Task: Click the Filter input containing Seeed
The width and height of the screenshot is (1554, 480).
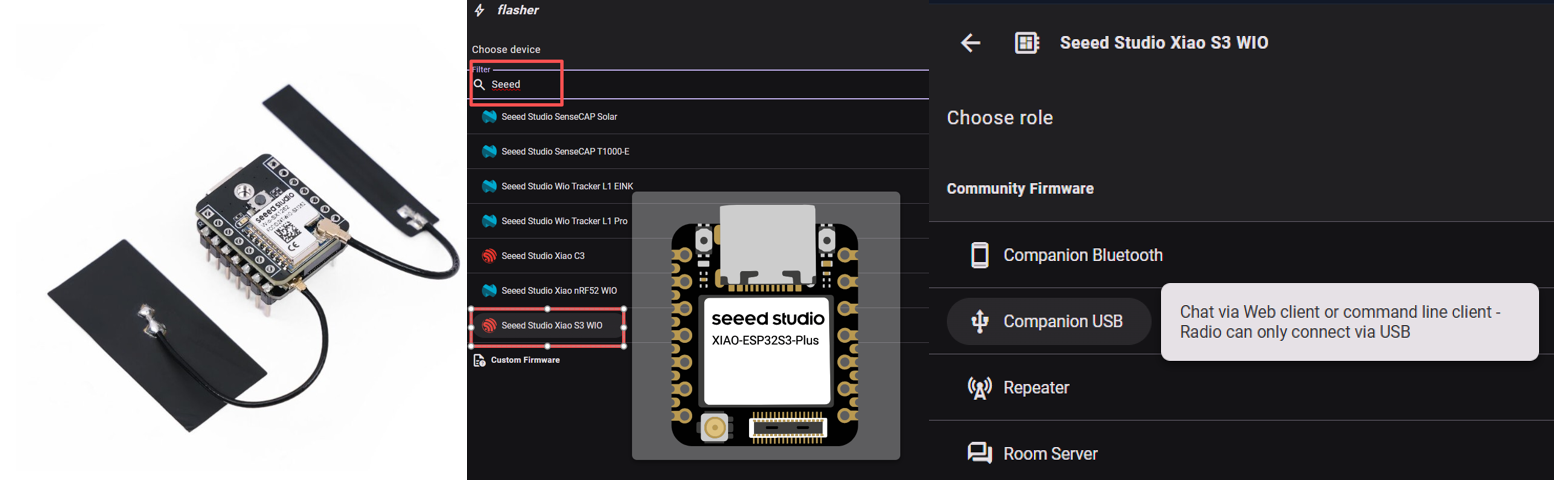Action: [x=700, y=85]
